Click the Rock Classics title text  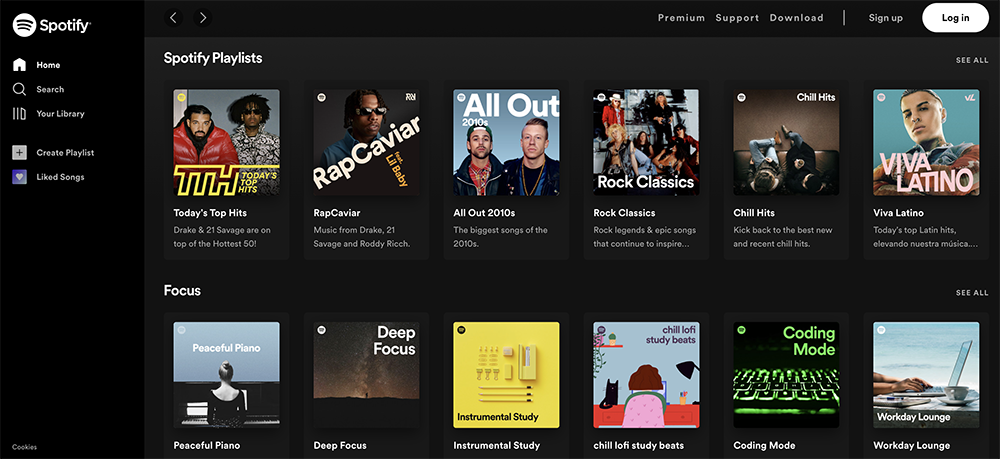624,213
